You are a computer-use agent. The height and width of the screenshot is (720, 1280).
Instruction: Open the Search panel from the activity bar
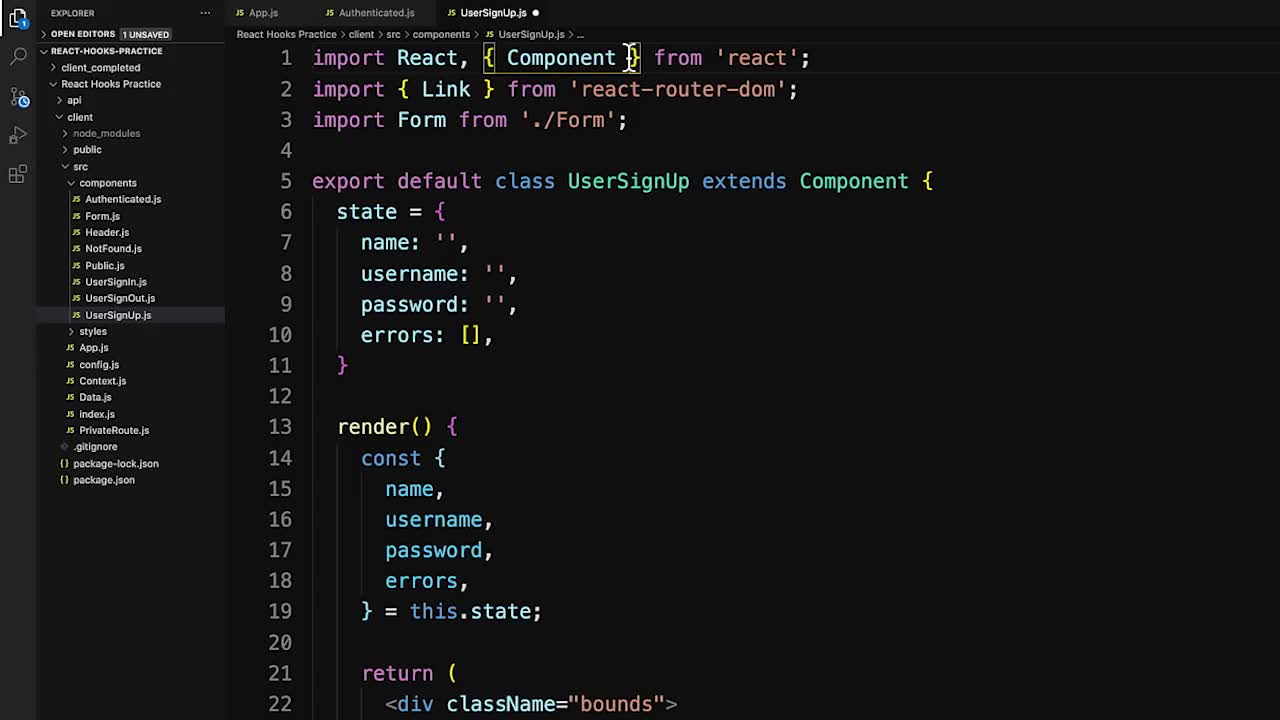click(20, 56)
